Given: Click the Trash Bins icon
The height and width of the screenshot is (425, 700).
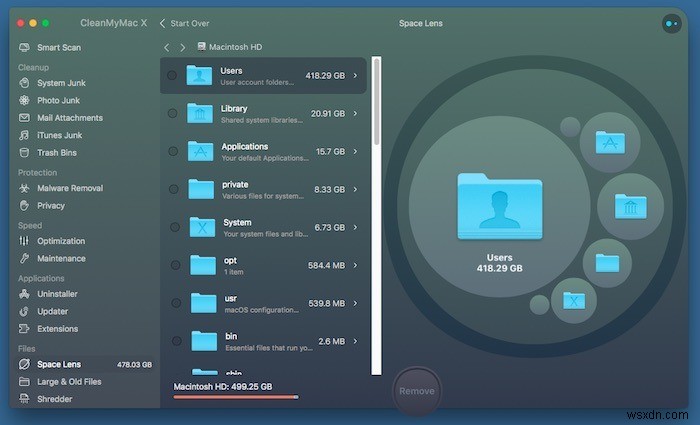Looking at the screenshot, I should point(24,152).
